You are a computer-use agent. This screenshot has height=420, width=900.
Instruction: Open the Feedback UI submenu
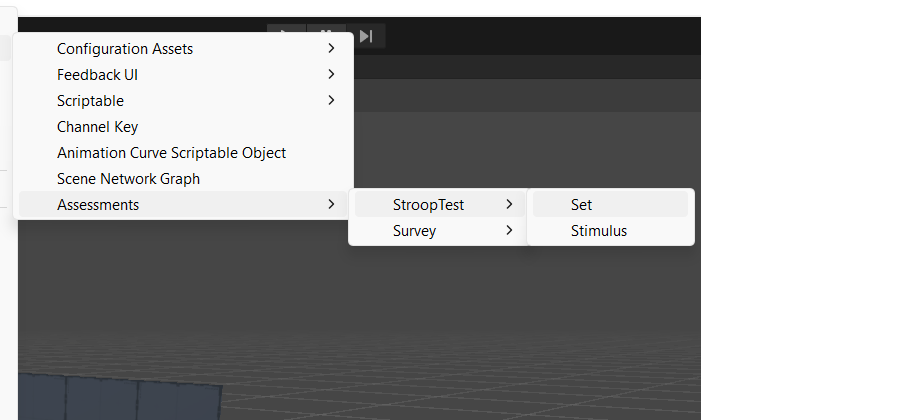[x=183, y=75]
